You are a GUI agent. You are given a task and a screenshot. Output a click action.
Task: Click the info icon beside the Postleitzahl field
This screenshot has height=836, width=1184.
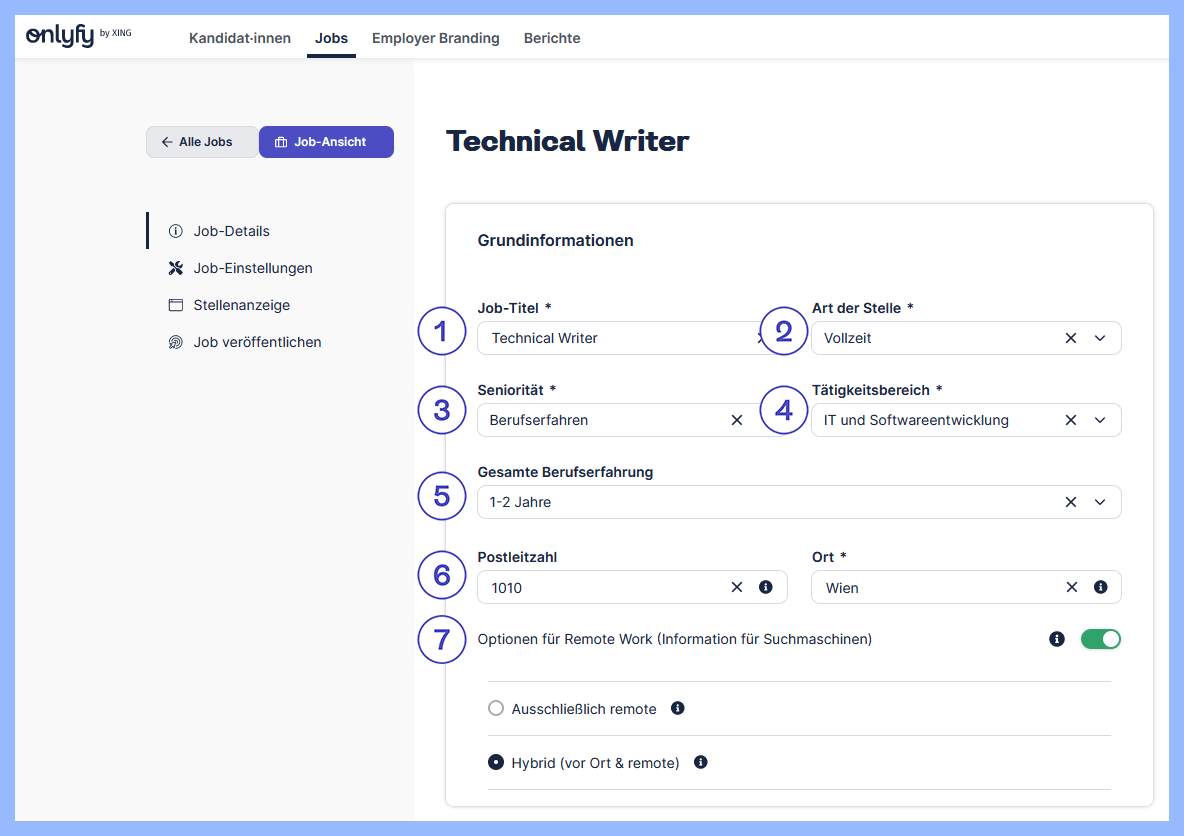tap(766, 587)
